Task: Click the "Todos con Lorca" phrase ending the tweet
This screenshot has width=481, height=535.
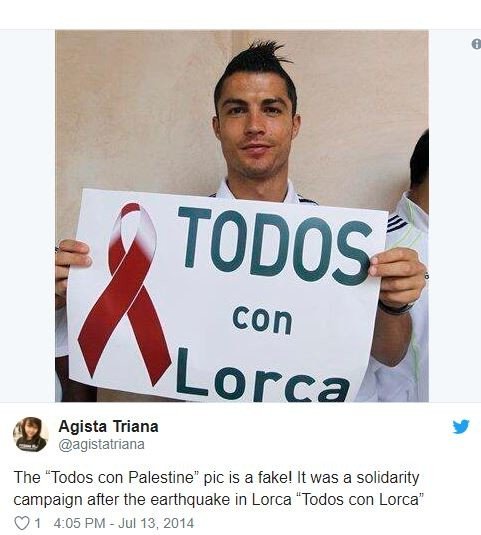Action: pos(361,500)
